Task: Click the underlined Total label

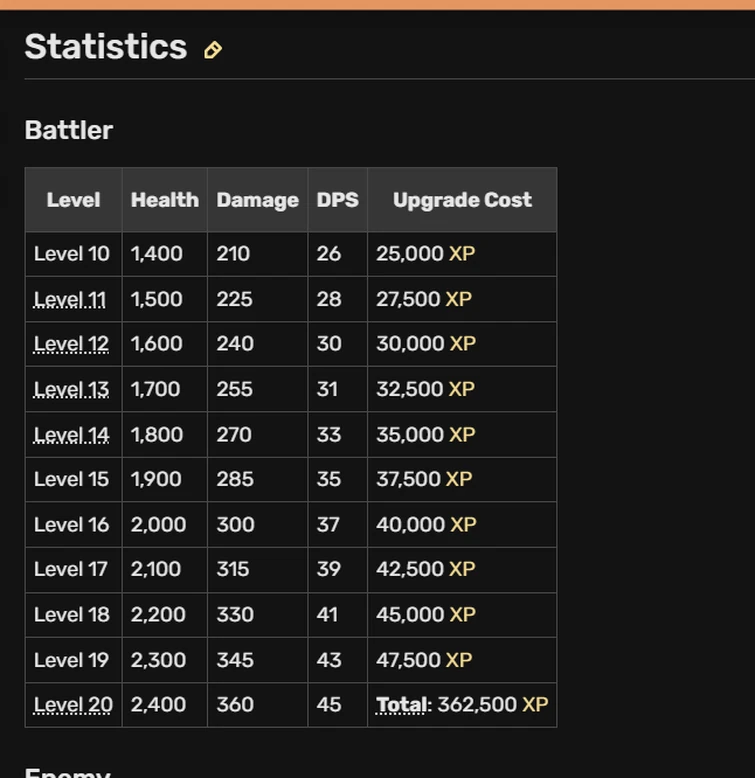Action: pos(401,705)
